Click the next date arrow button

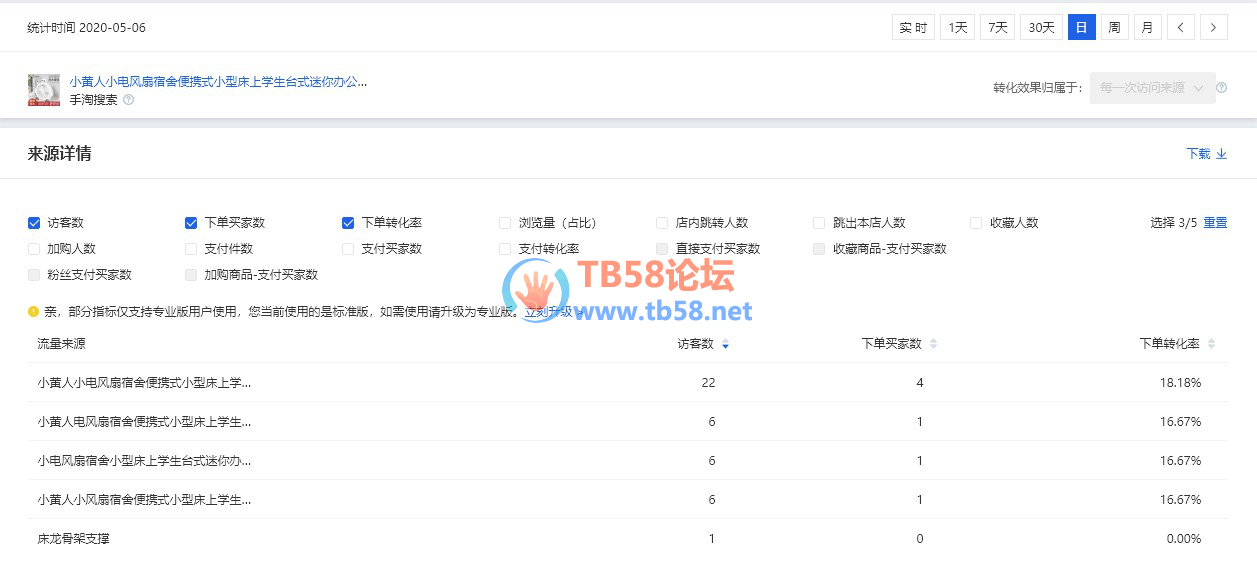tap(1214, 28)
